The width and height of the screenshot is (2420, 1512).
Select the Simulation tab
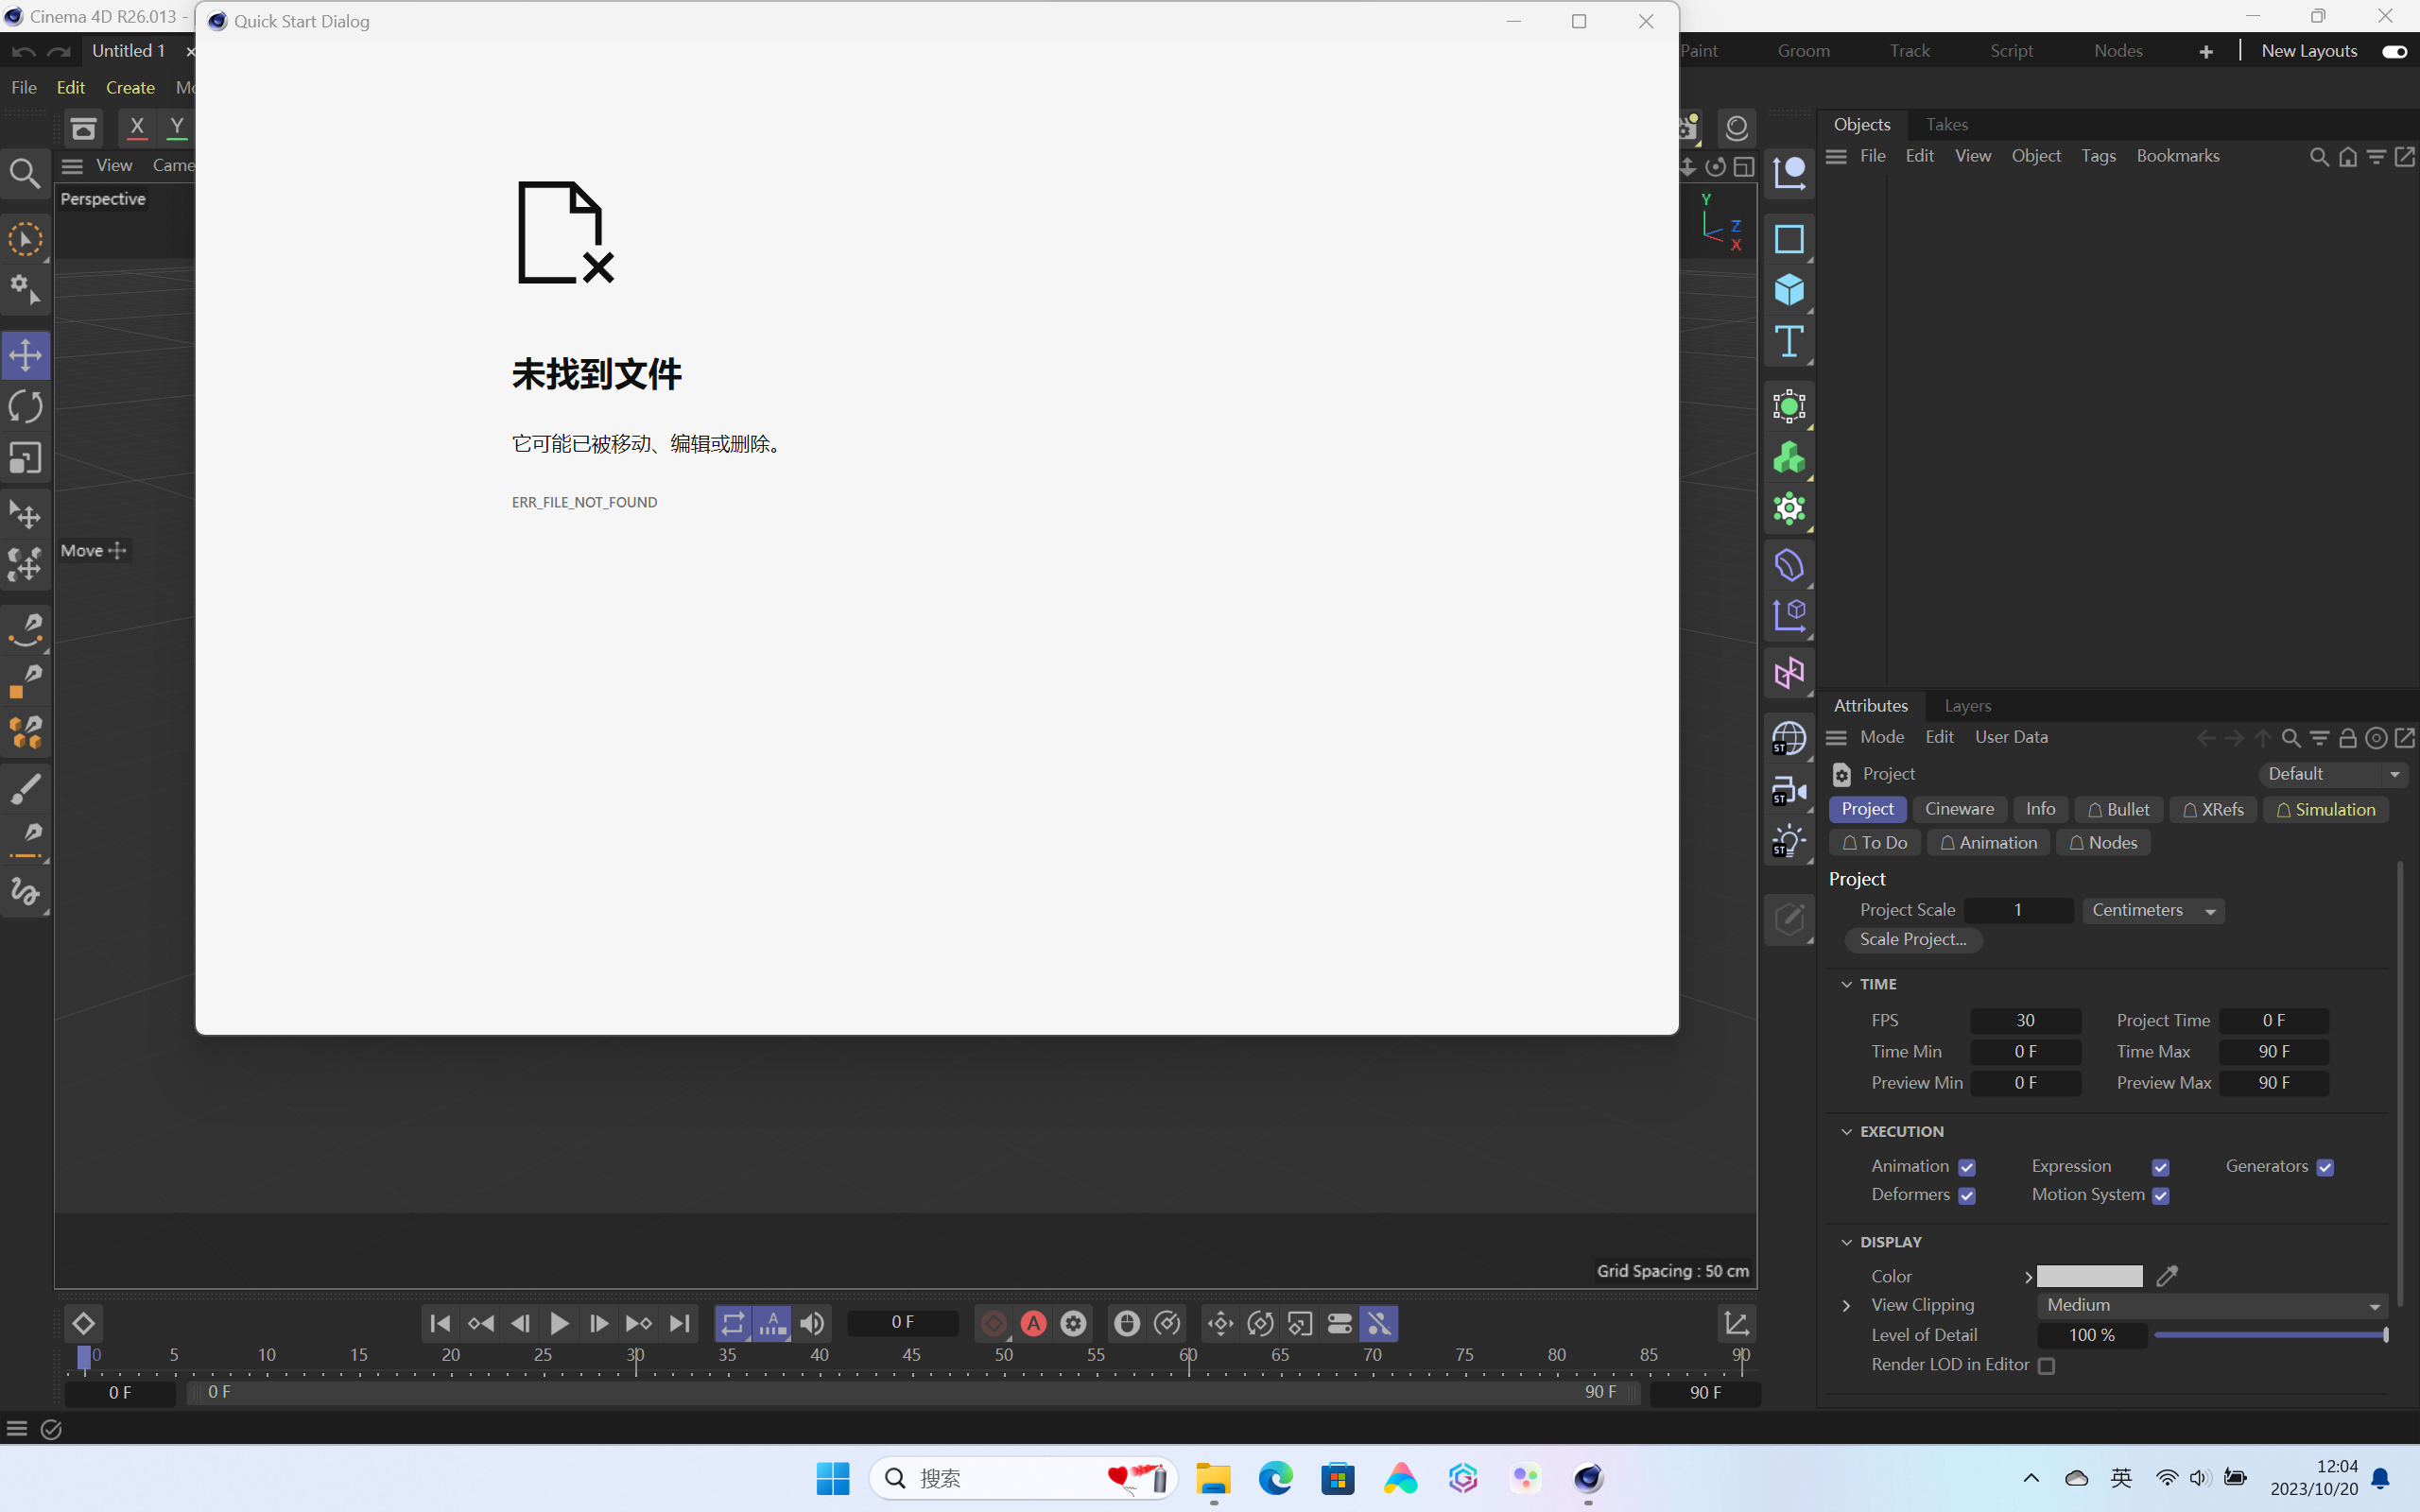(x=2327, y=808)
